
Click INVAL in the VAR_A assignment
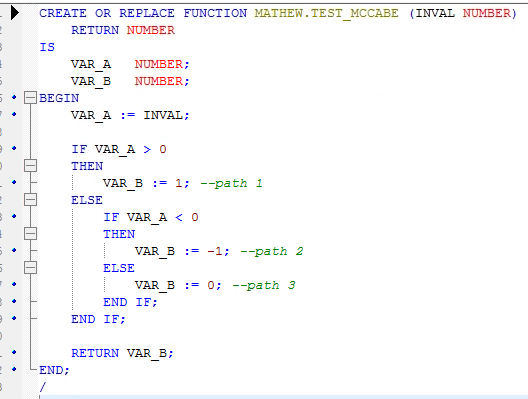click(x=163, y=115)
